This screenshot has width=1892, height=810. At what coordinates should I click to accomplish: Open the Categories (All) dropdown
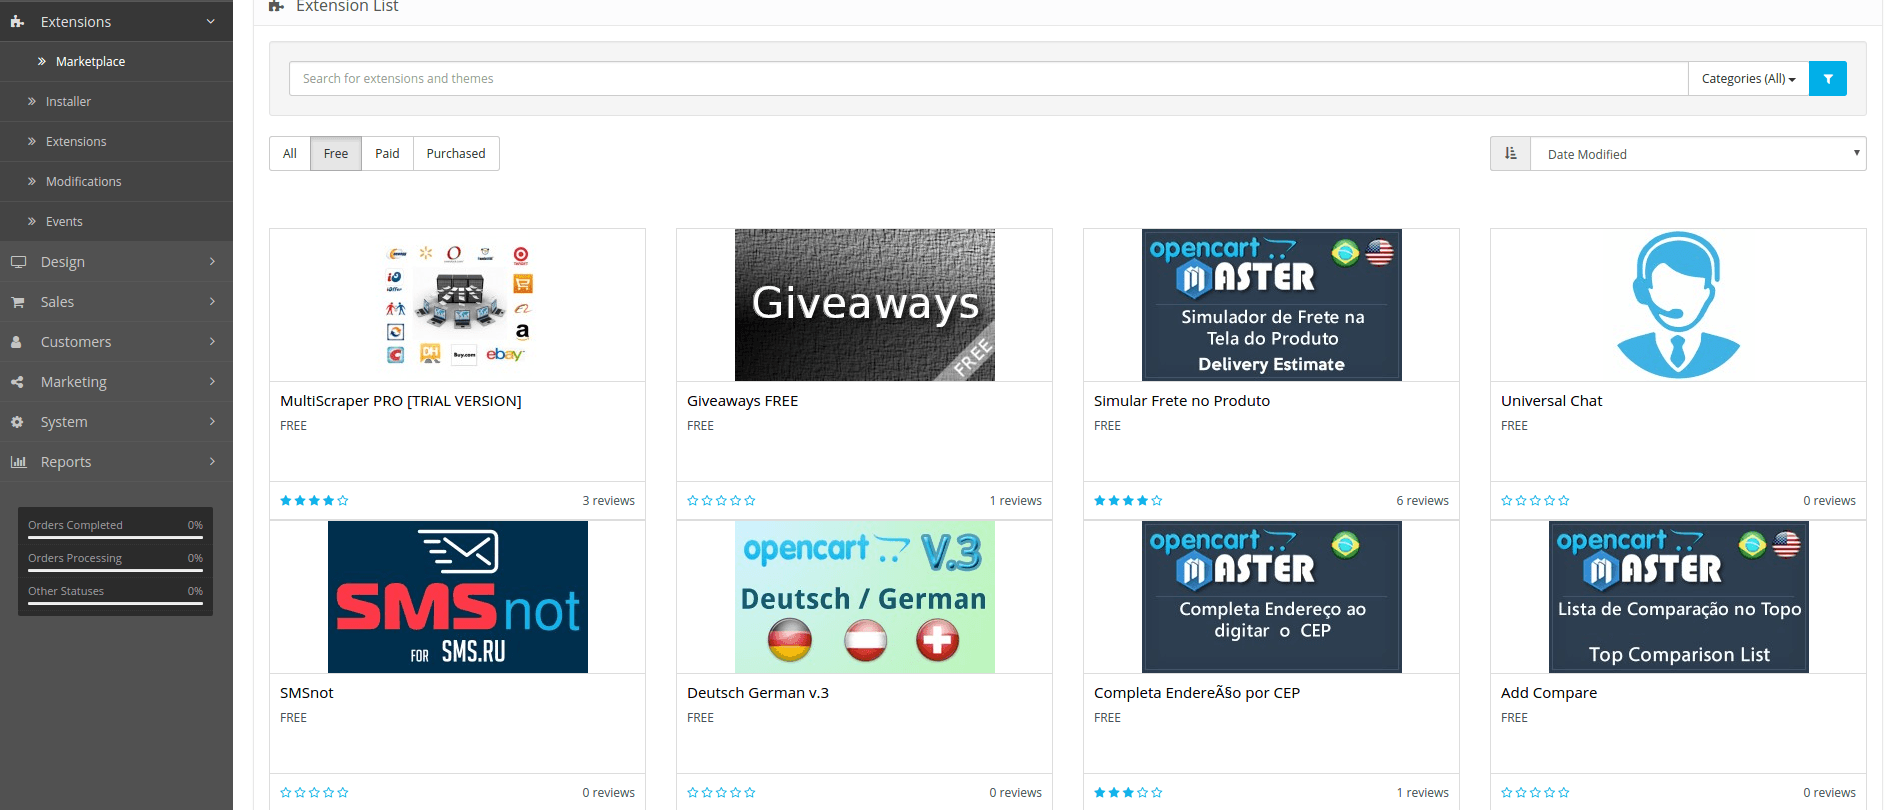point(1748,78)
